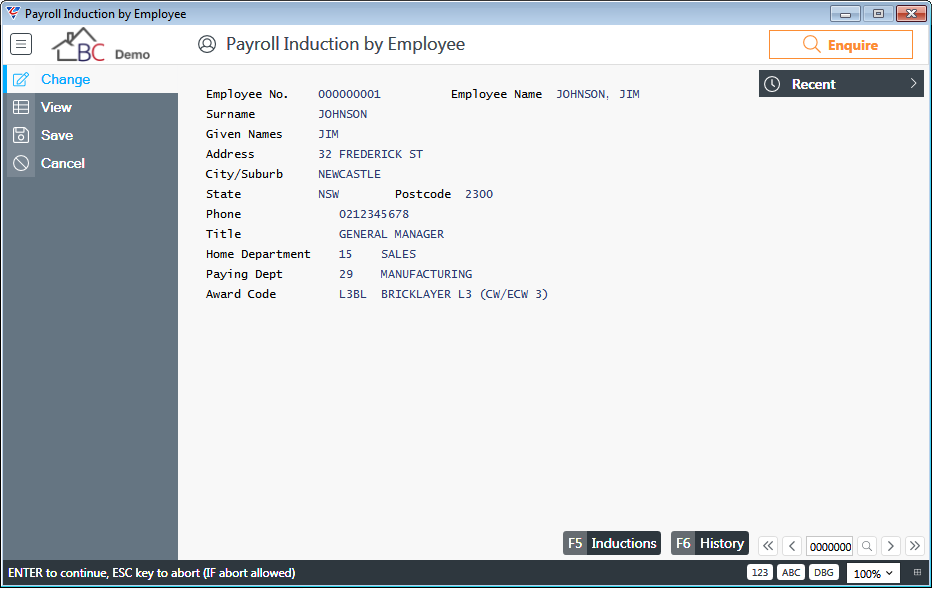Click the ENTER to continue status message
The width and height of the screenshot is (933, 589).
(152, 573)
